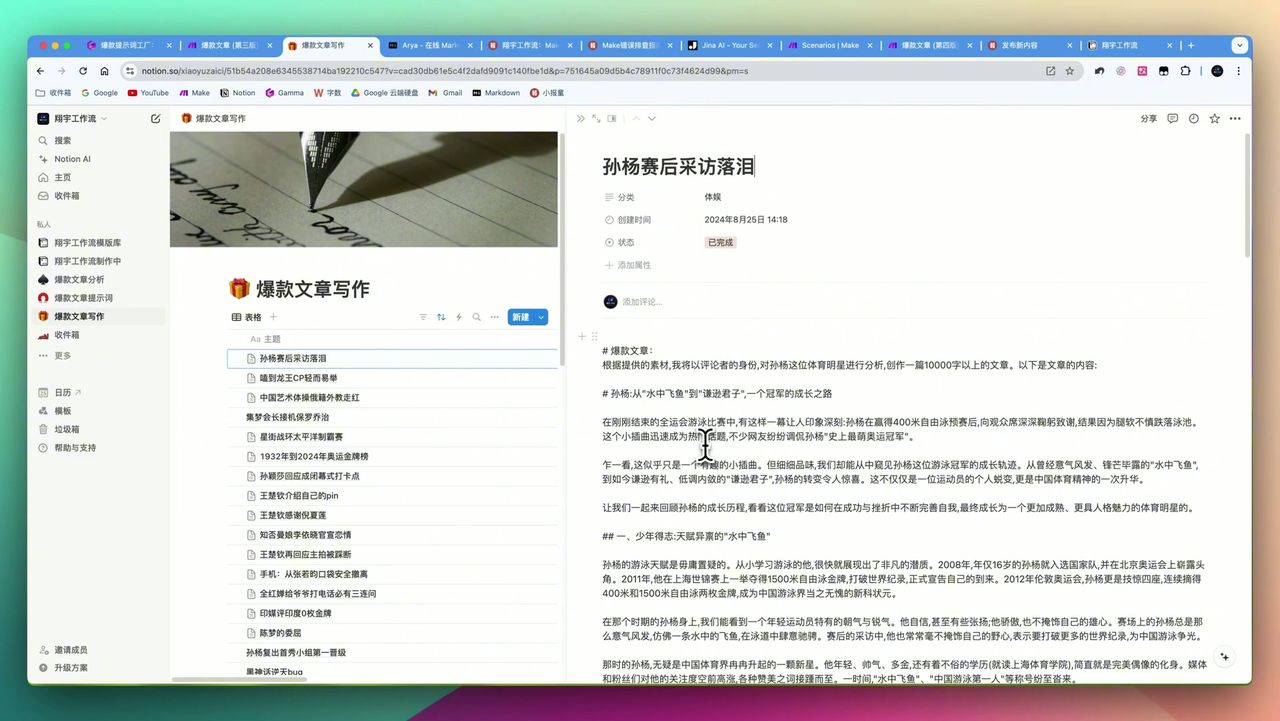Expand the 日历 sidebar item

tap(76, 392)
